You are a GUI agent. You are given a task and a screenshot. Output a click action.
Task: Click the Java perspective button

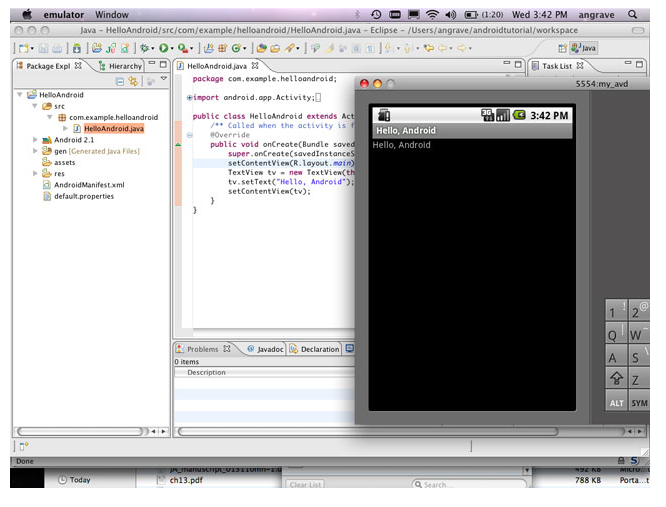[x=584, y=48]
